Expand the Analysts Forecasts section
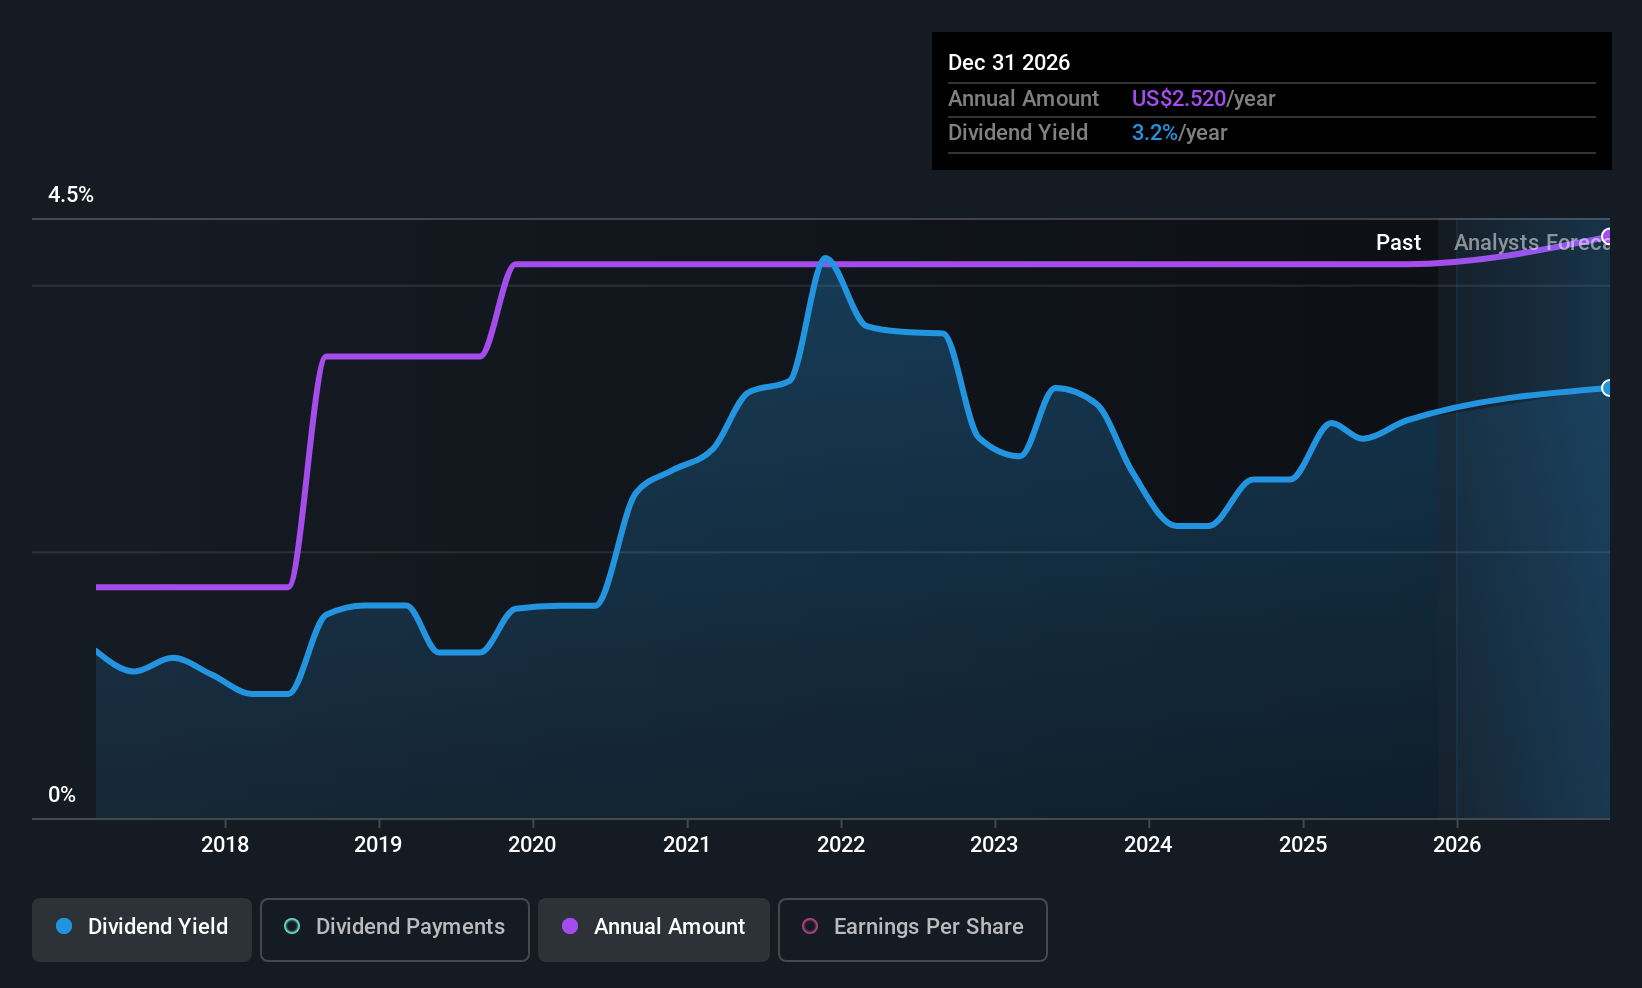Screen dimensions: 1642x988 (1530, 242)
